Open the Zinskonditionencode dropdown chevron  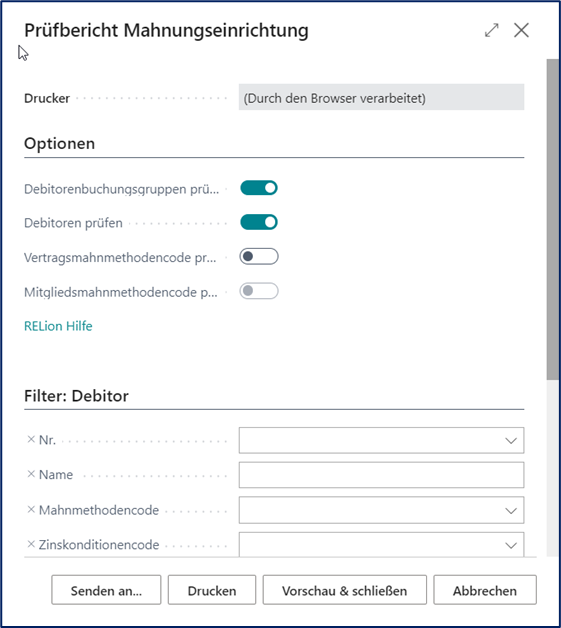pos(511,545)
